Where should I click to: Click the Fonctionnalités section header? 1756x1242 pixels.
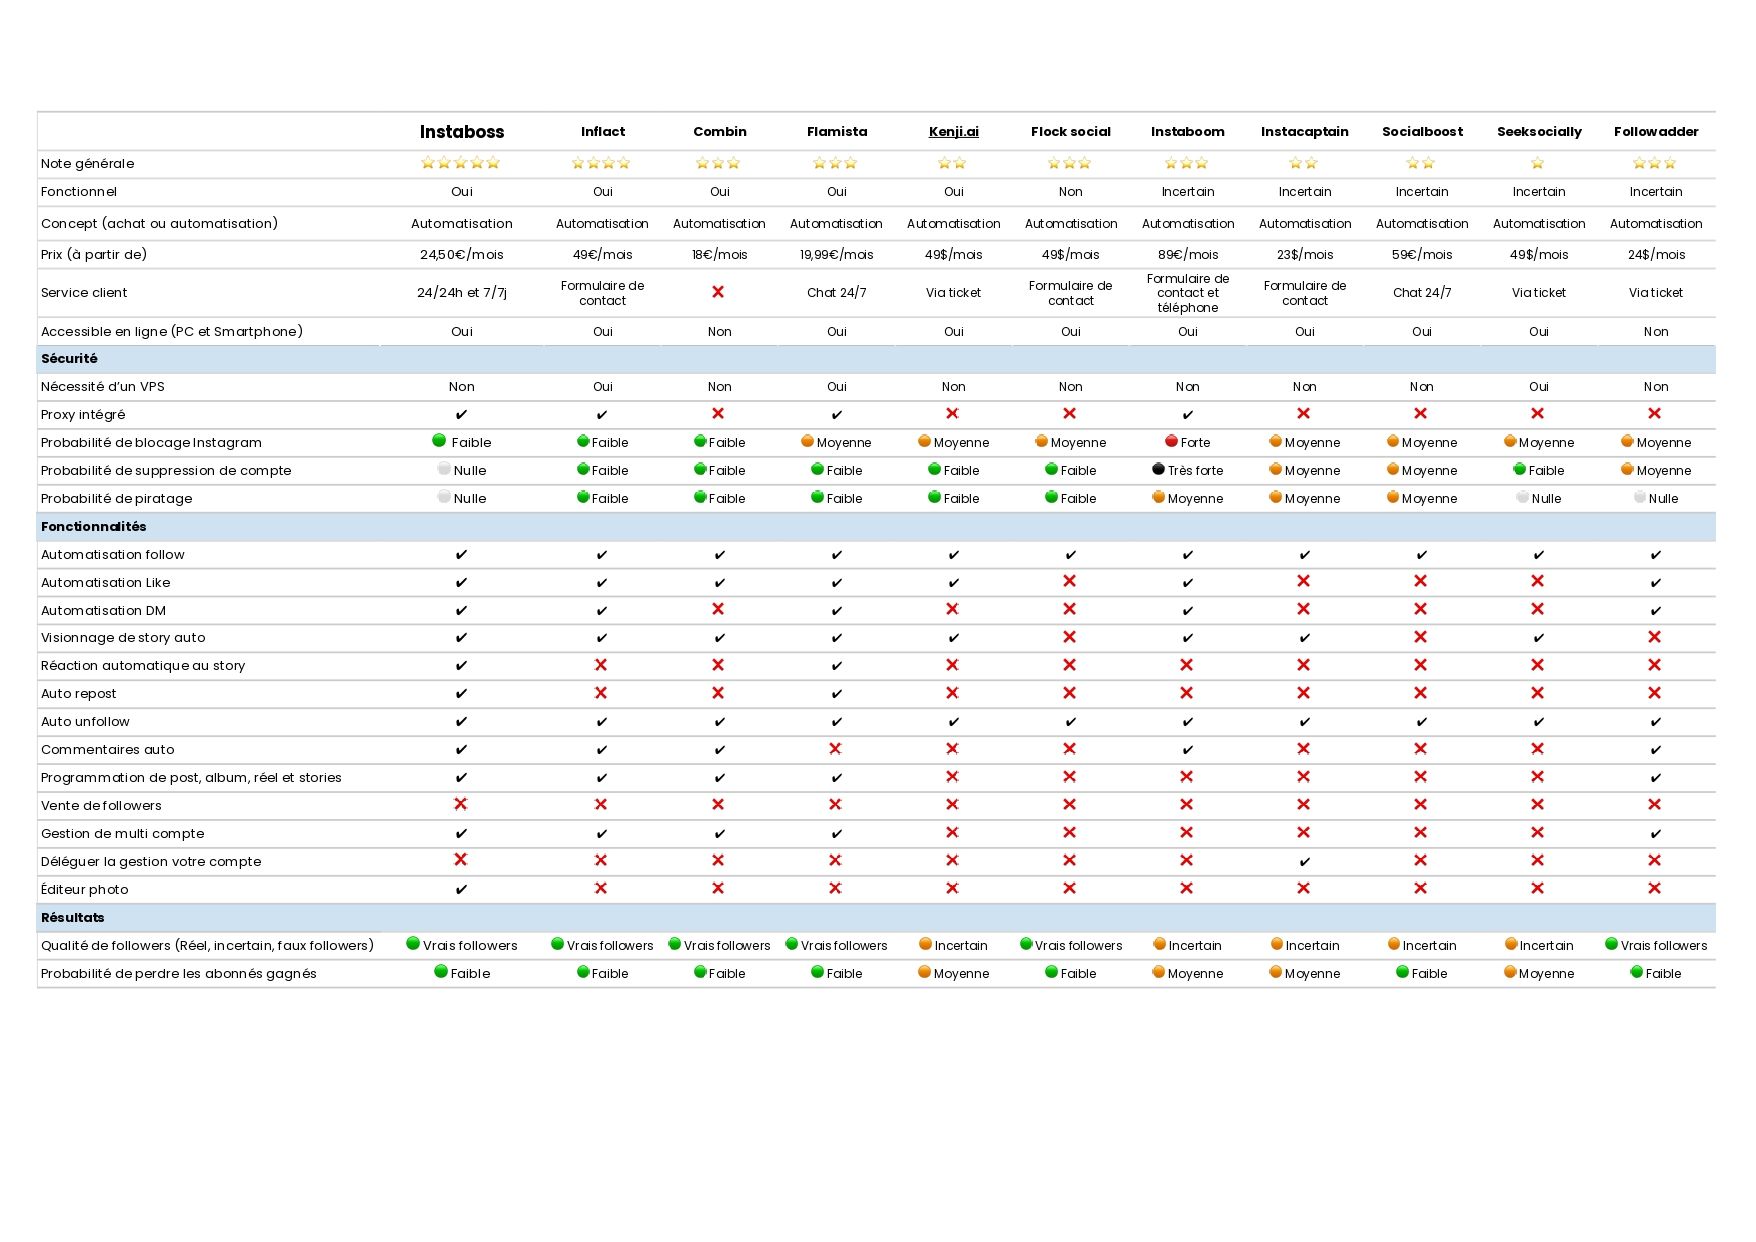tap(876, 526)
